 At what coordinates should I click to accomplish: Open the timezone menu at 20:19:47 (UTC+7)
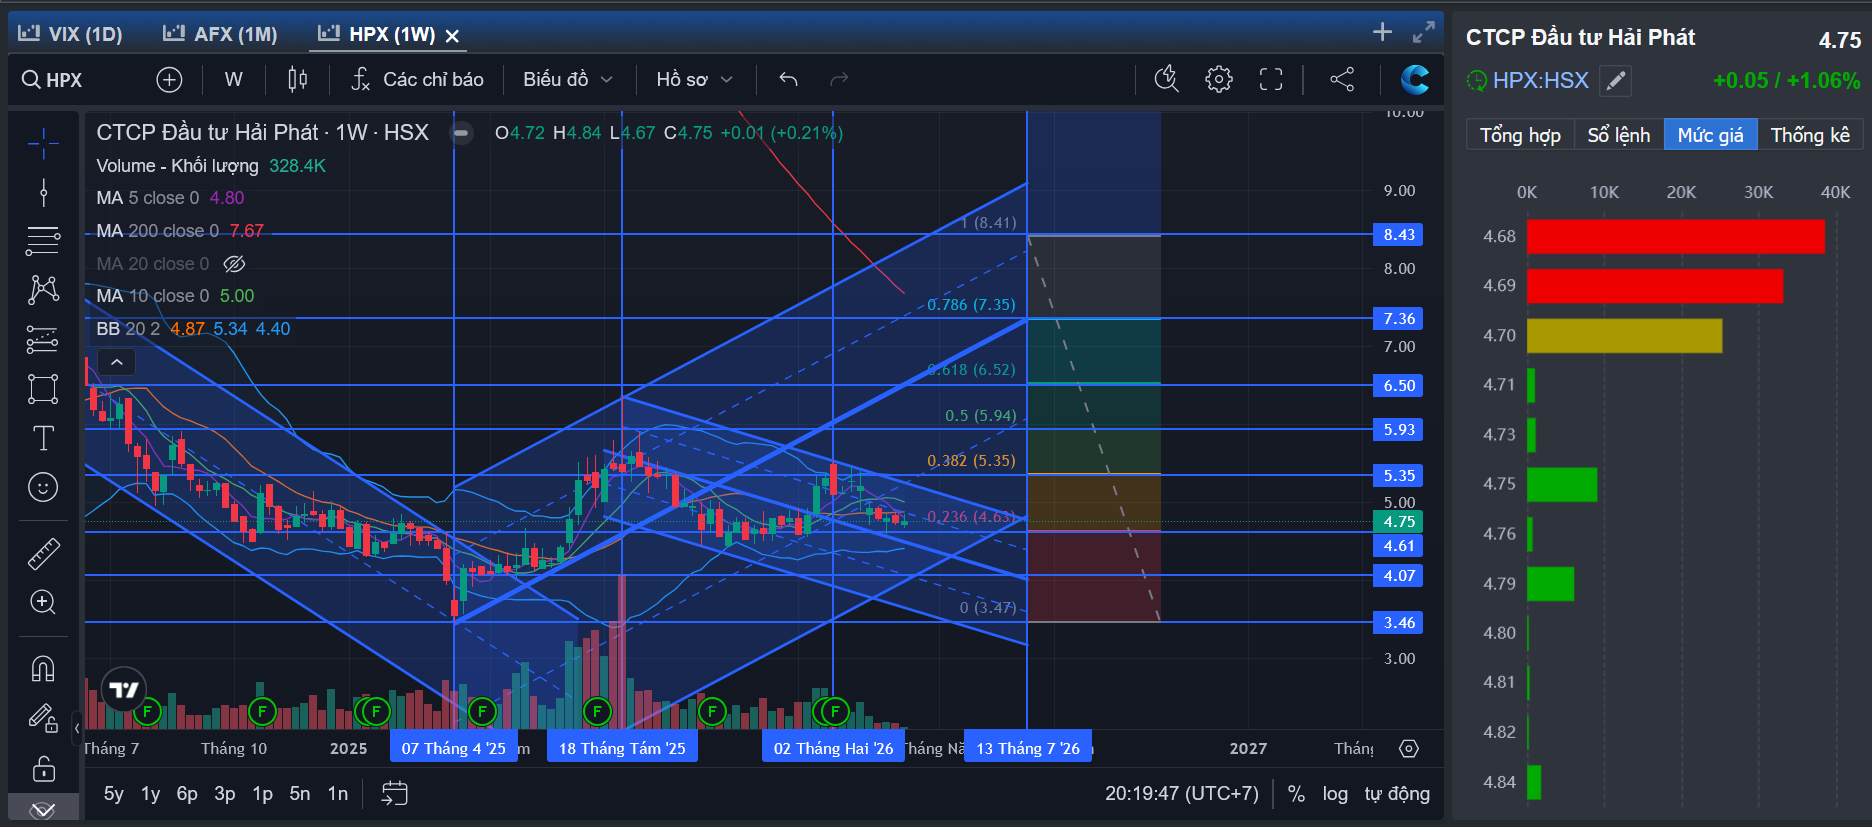point(1182,794)
